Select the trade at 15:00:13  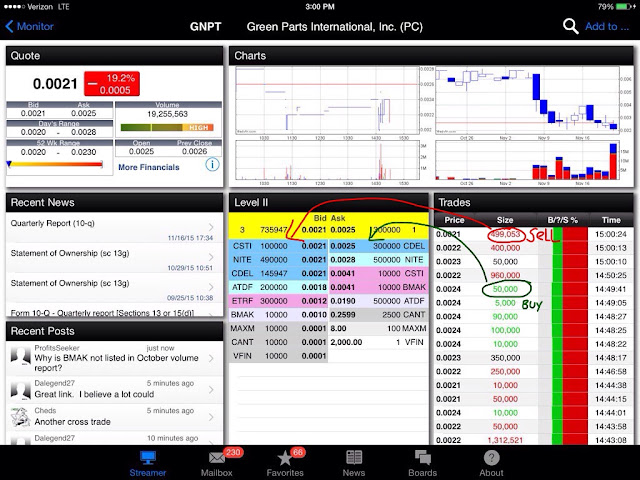534,248
